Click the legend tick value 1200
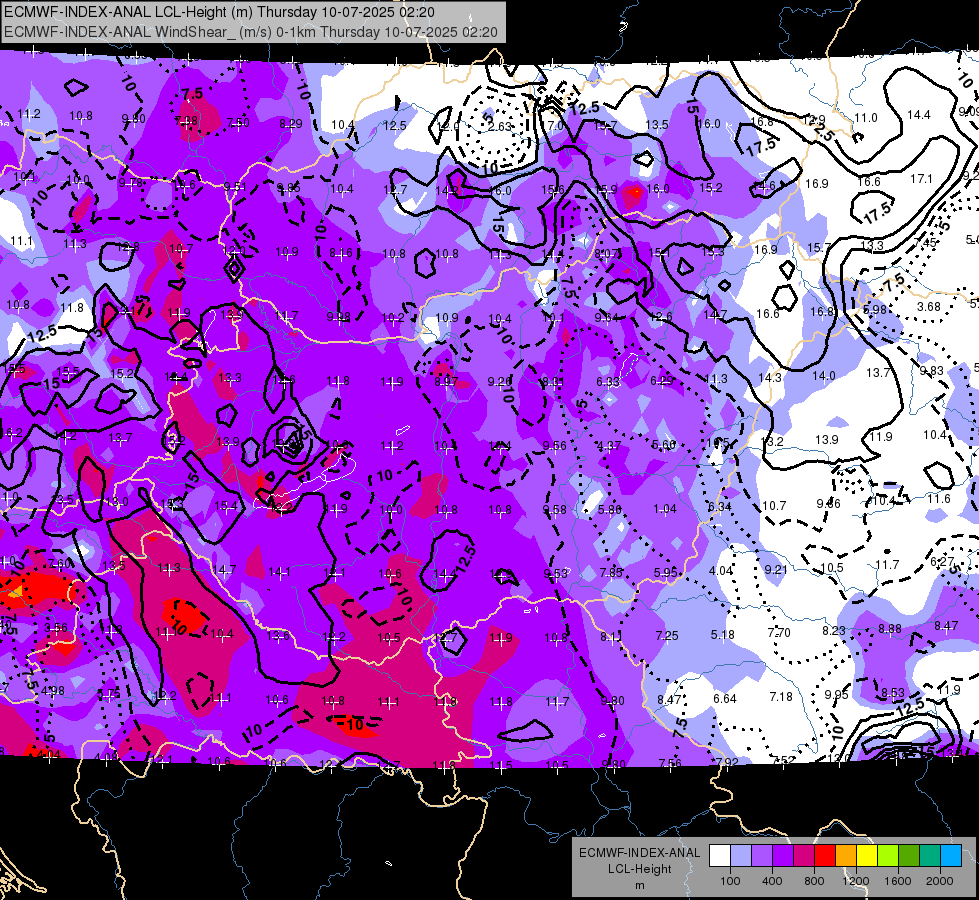 tap(855, 881)
